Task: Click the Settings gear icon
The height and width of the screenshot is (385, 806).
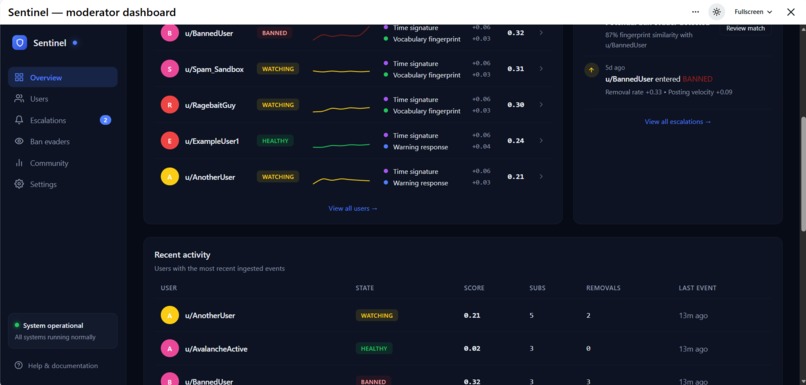Action: click(x=19, y=184)
